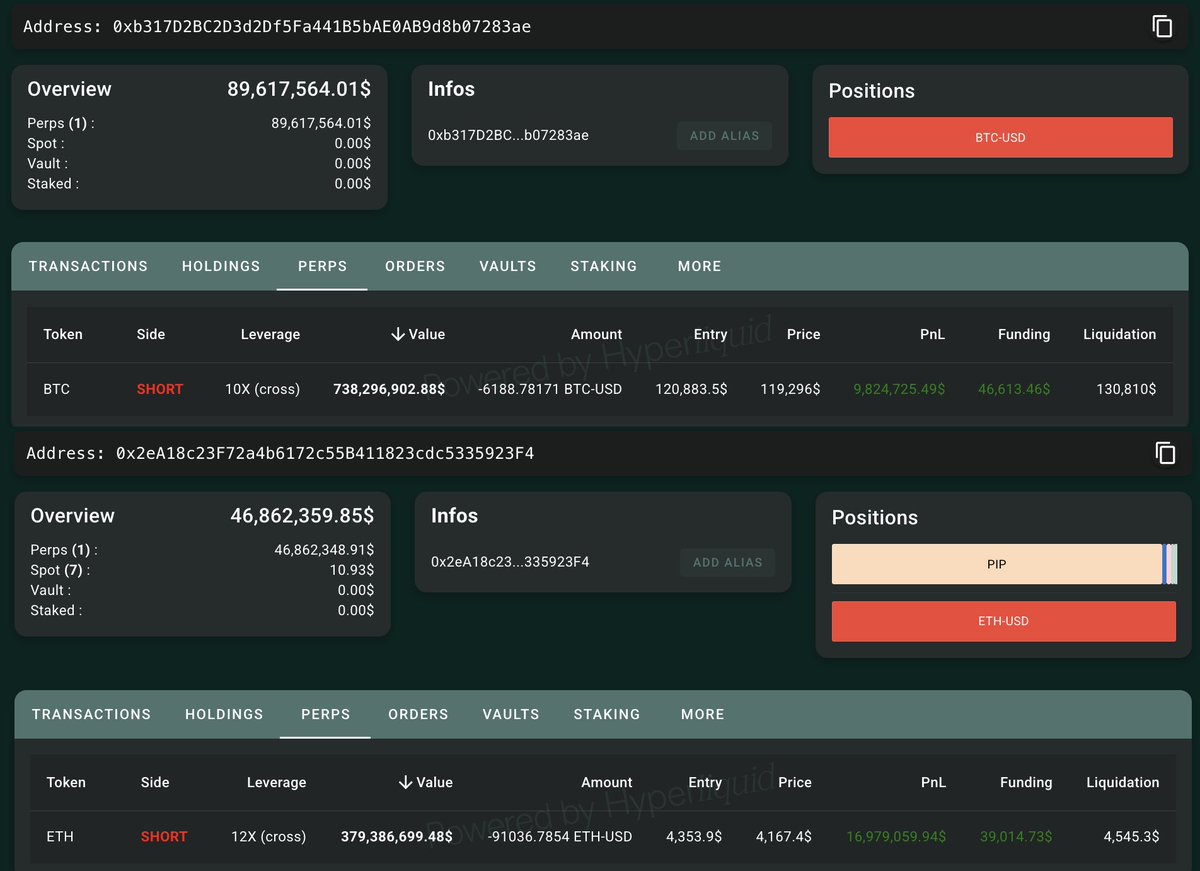Select the beige PIP holdings bar
1200x871 pixels.
point(996,564)
